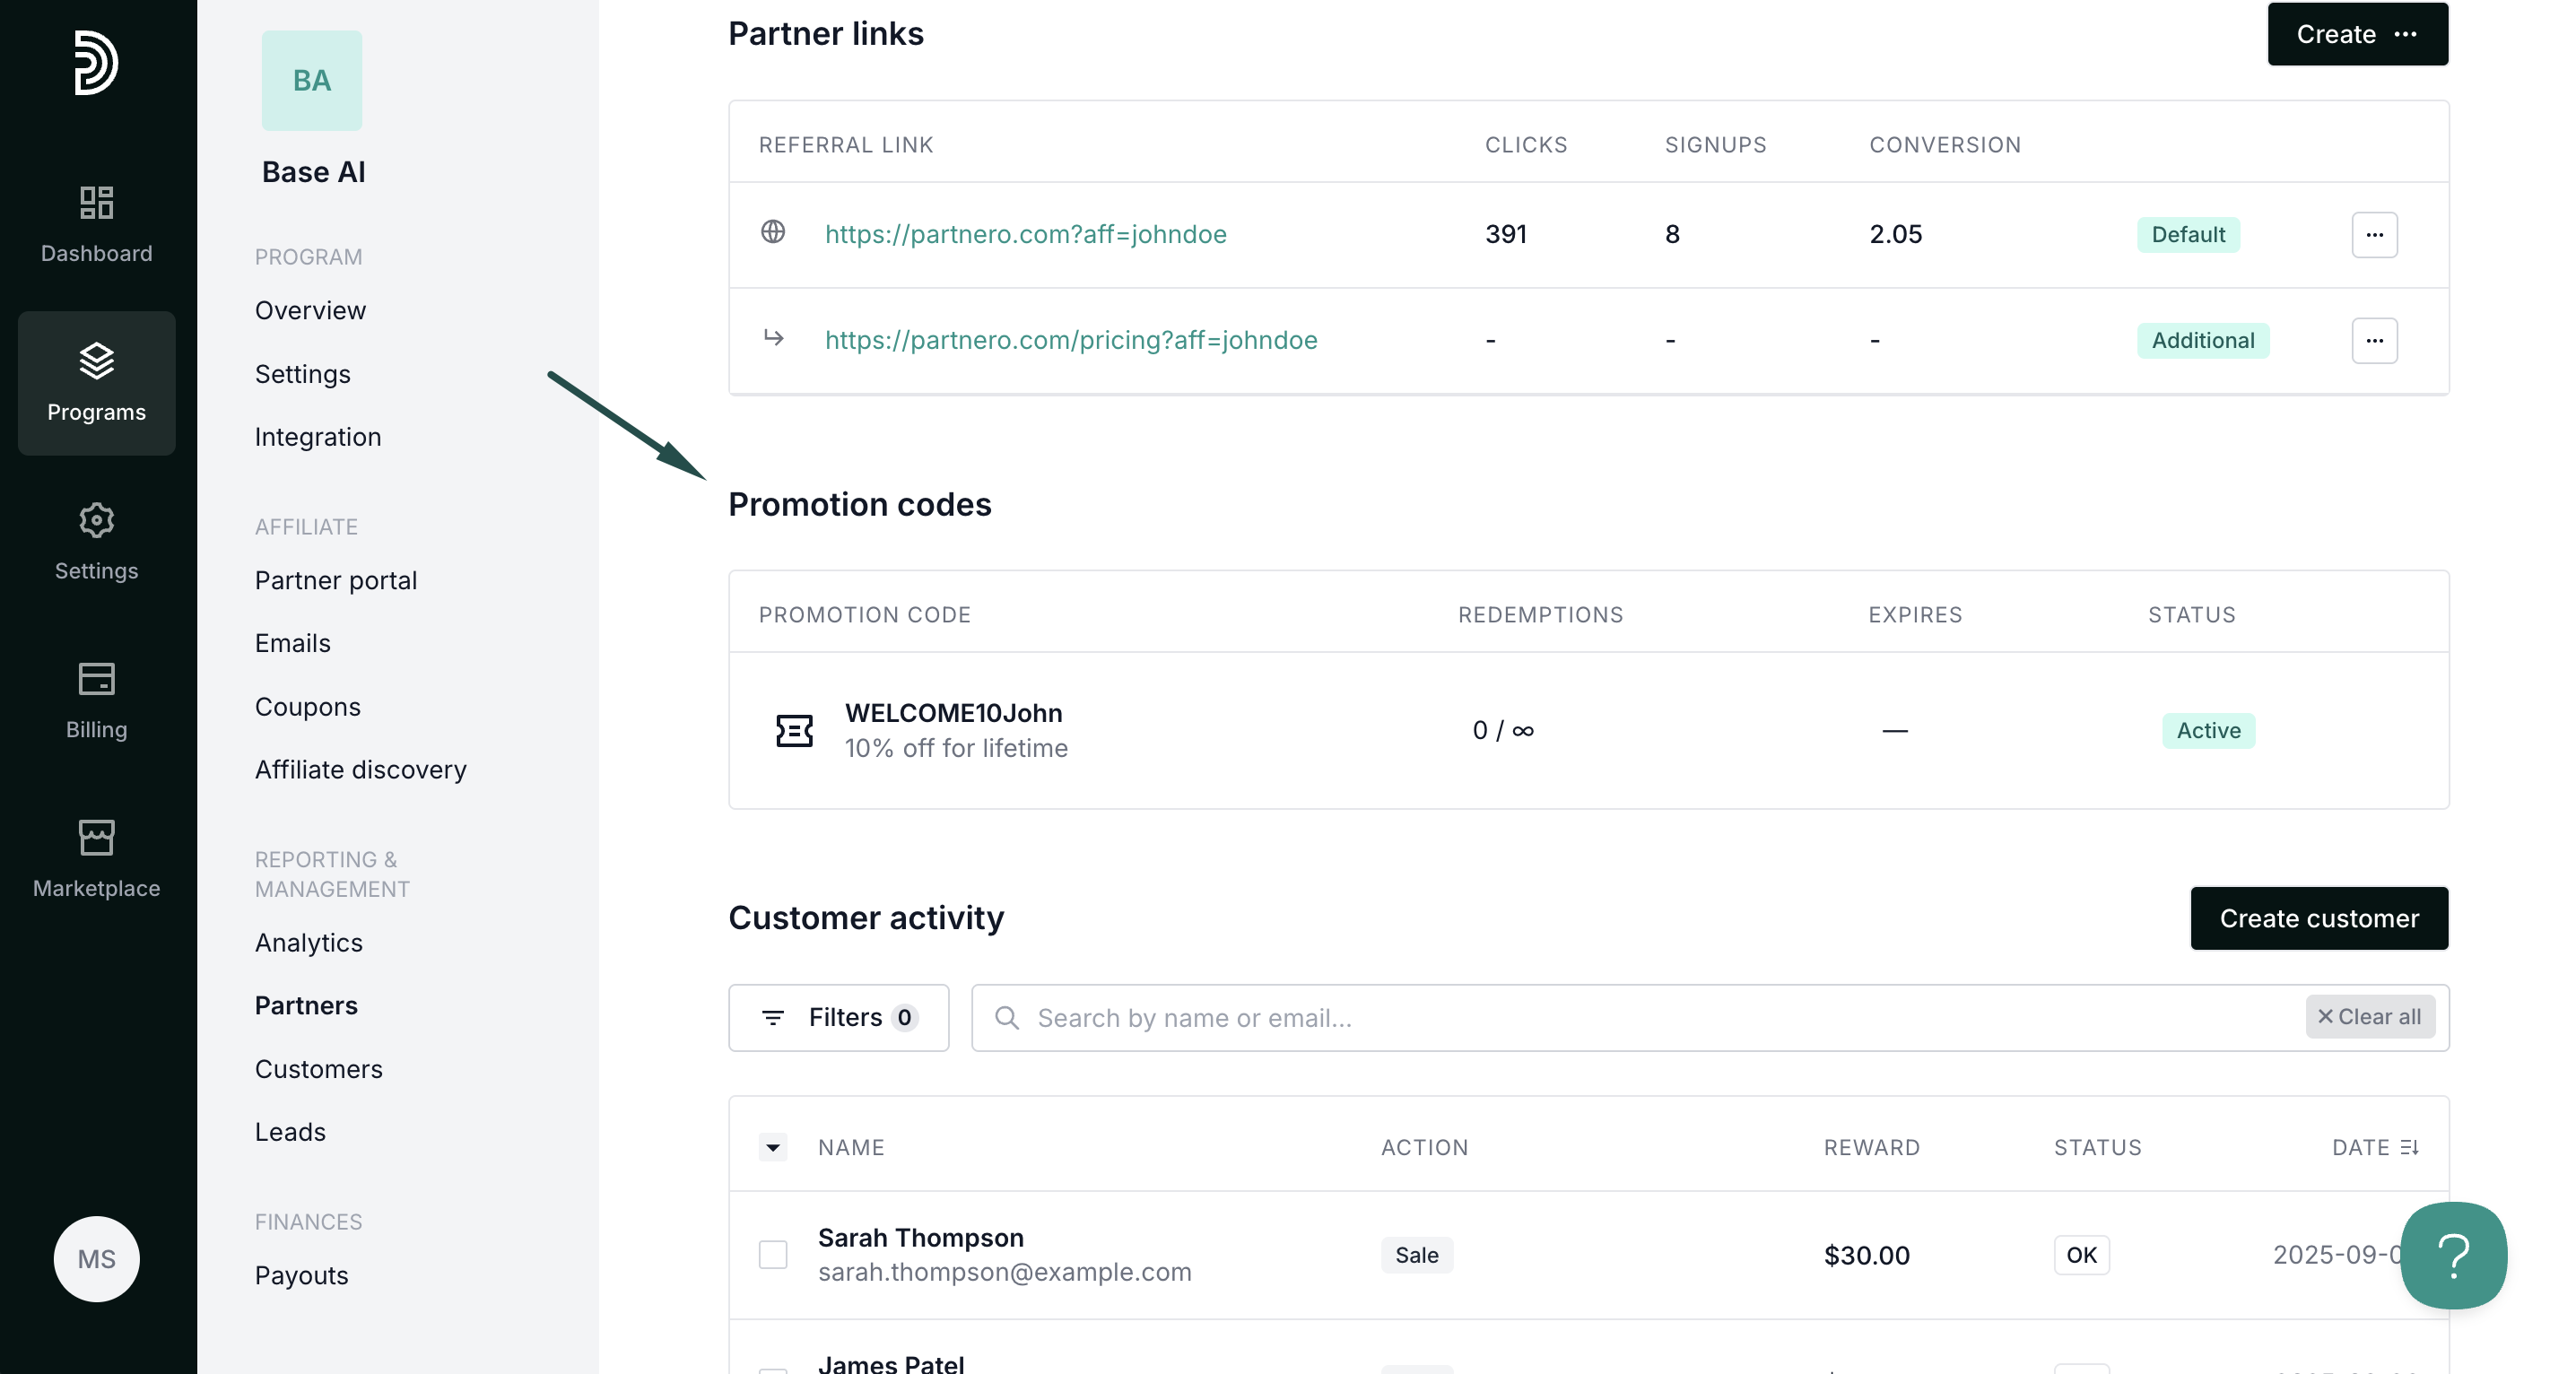The image size is (2576, 1374).
Task: Open the menu for the pricing link row
Action: tap(2374, 340)
